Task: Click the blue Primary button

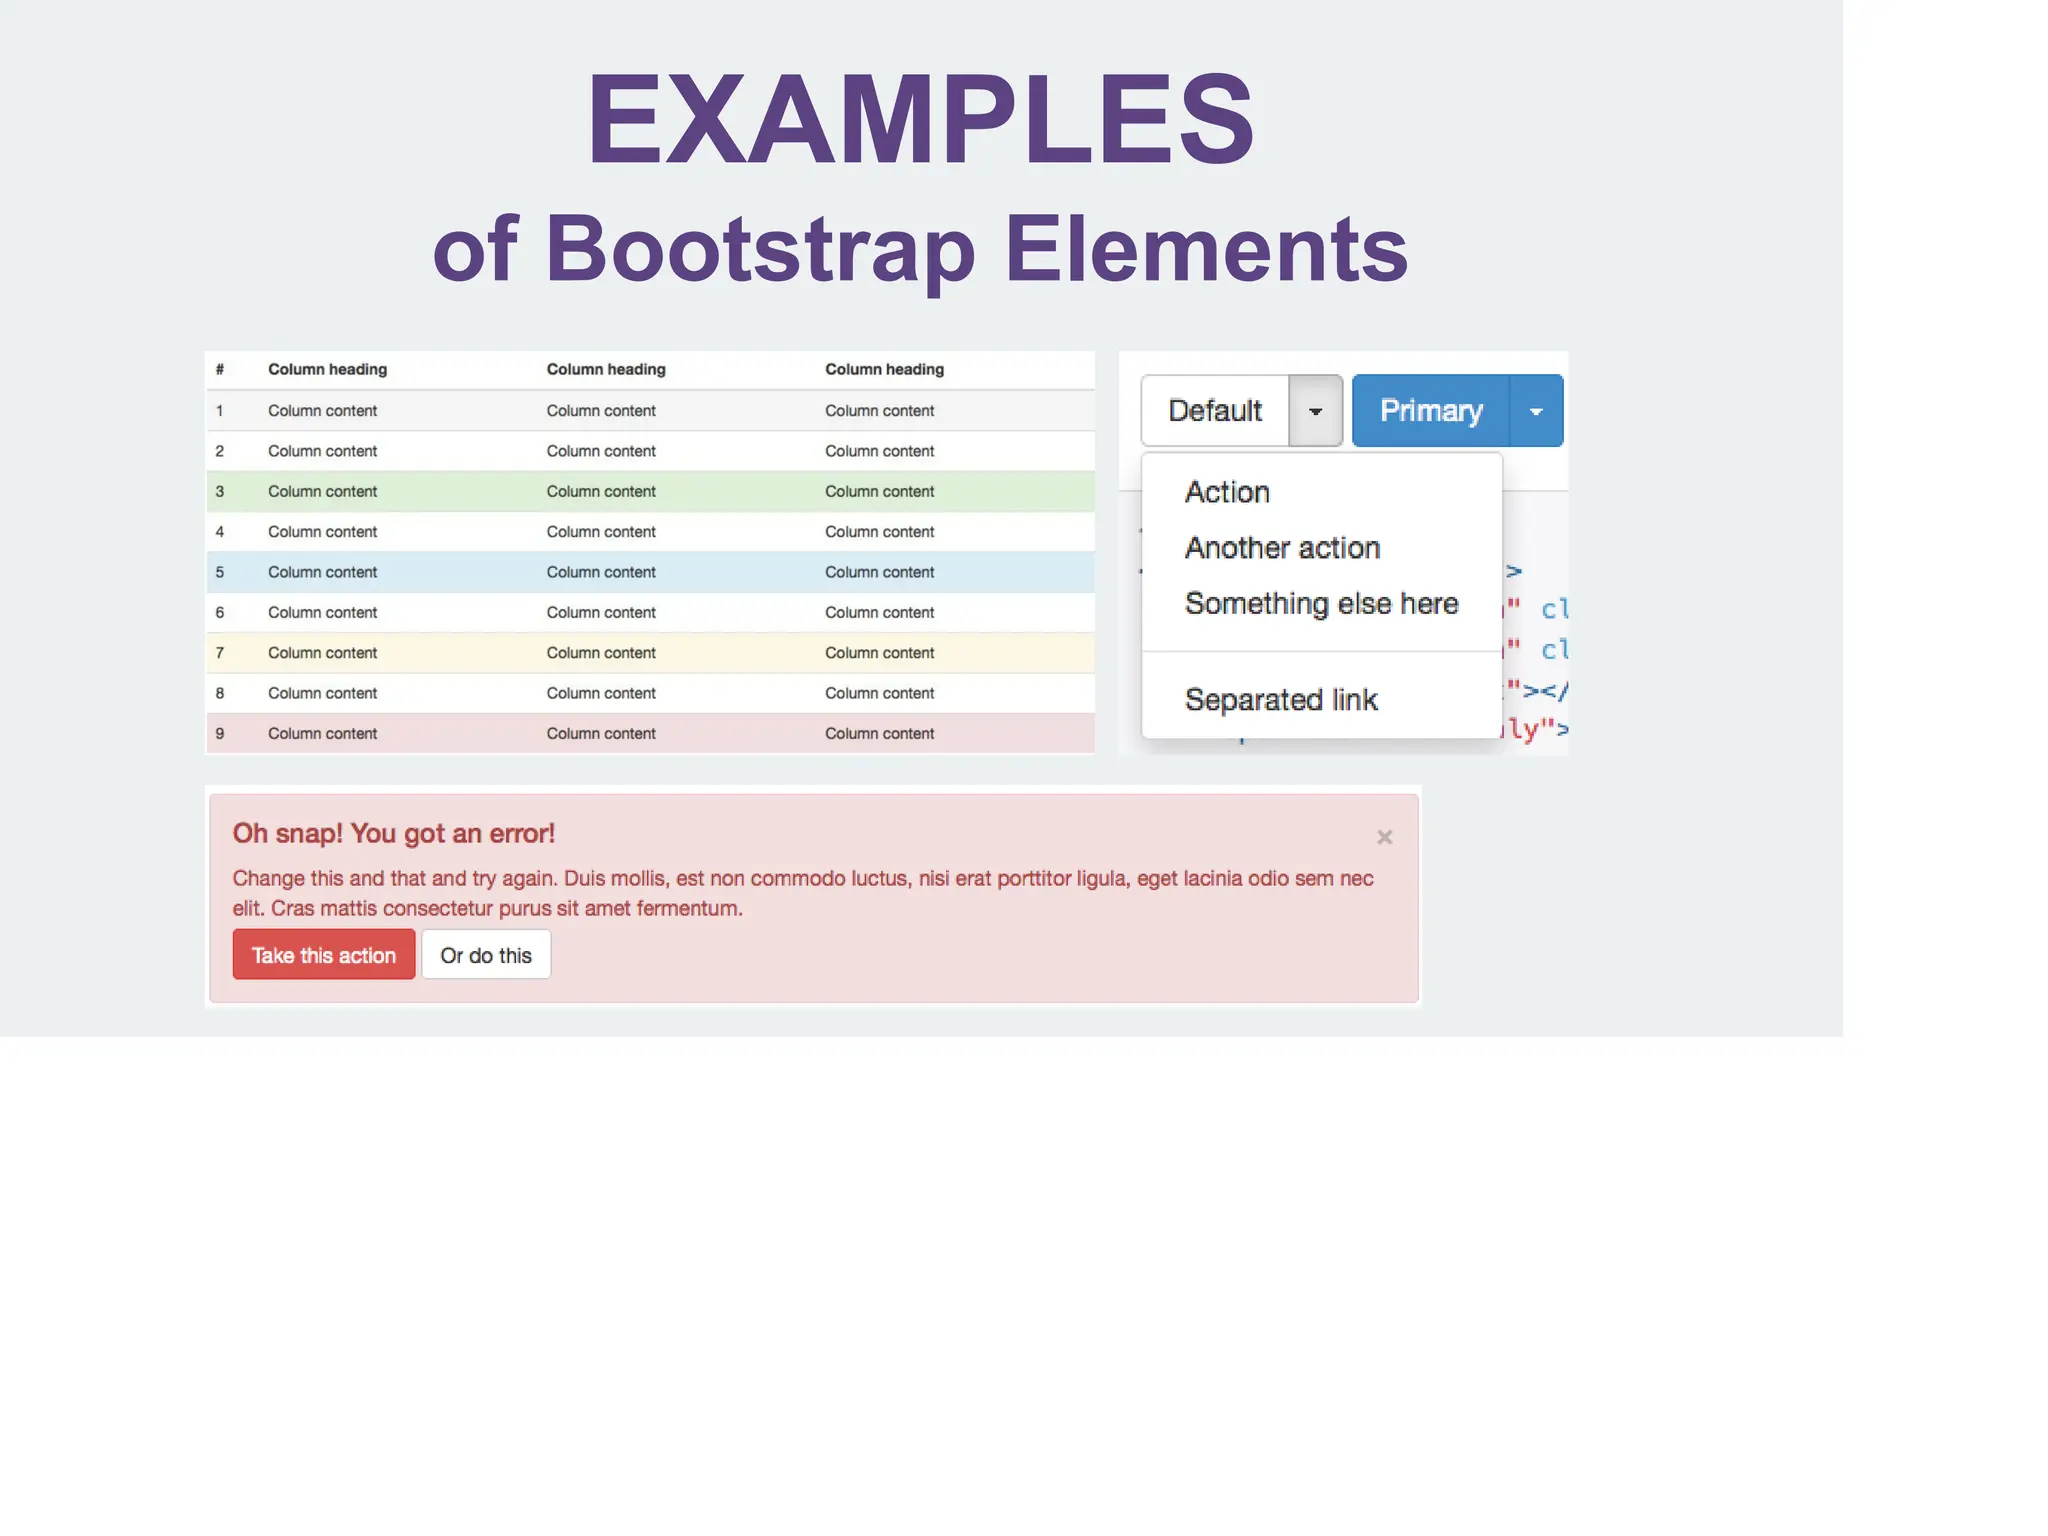Action: (x=1431, y=411)
